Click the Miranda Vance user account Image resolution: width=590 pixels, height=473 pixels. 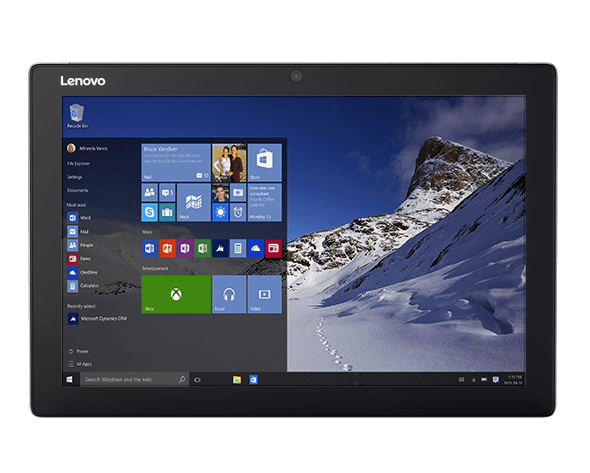87,148
